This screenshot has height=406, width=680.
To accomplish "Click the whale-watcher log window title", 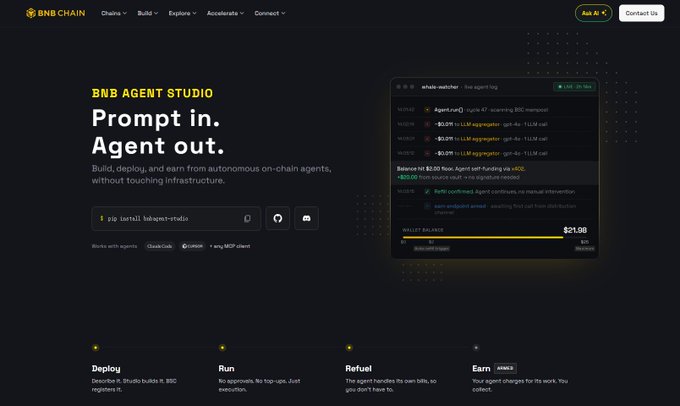I will [440, 87].
